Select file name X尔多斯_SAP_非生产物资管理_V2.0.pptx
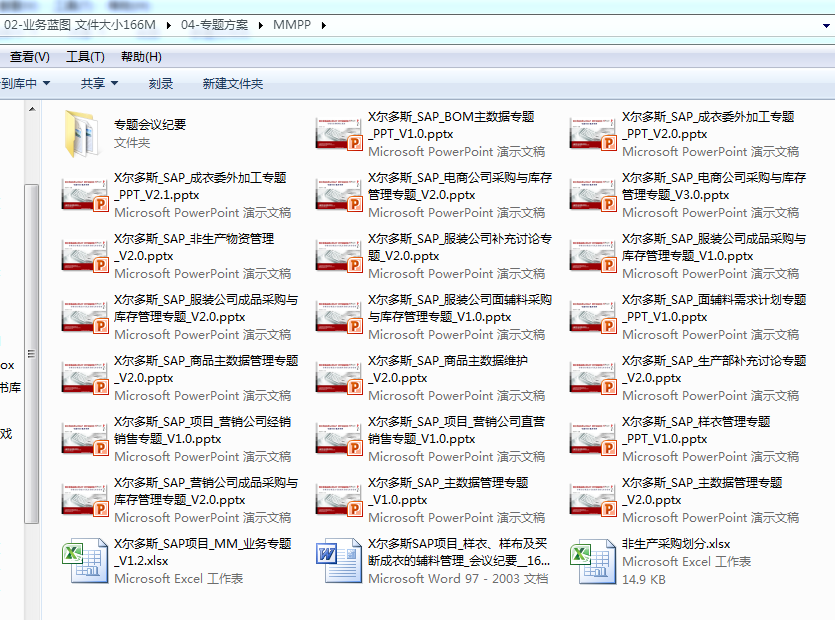Viewport: 835px width, 620px height. pos(194,247)
